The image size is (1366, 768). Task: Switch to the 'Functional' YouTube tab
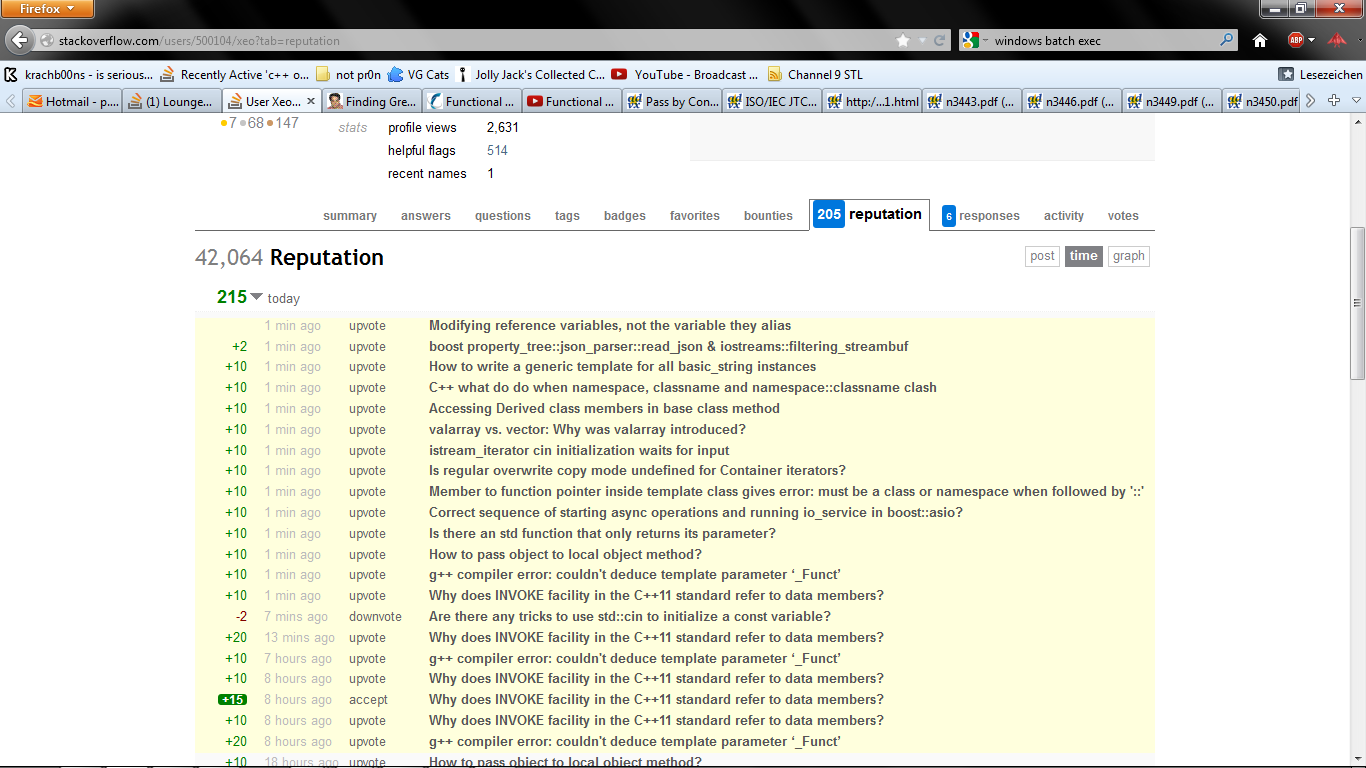[x=572, y=101]
